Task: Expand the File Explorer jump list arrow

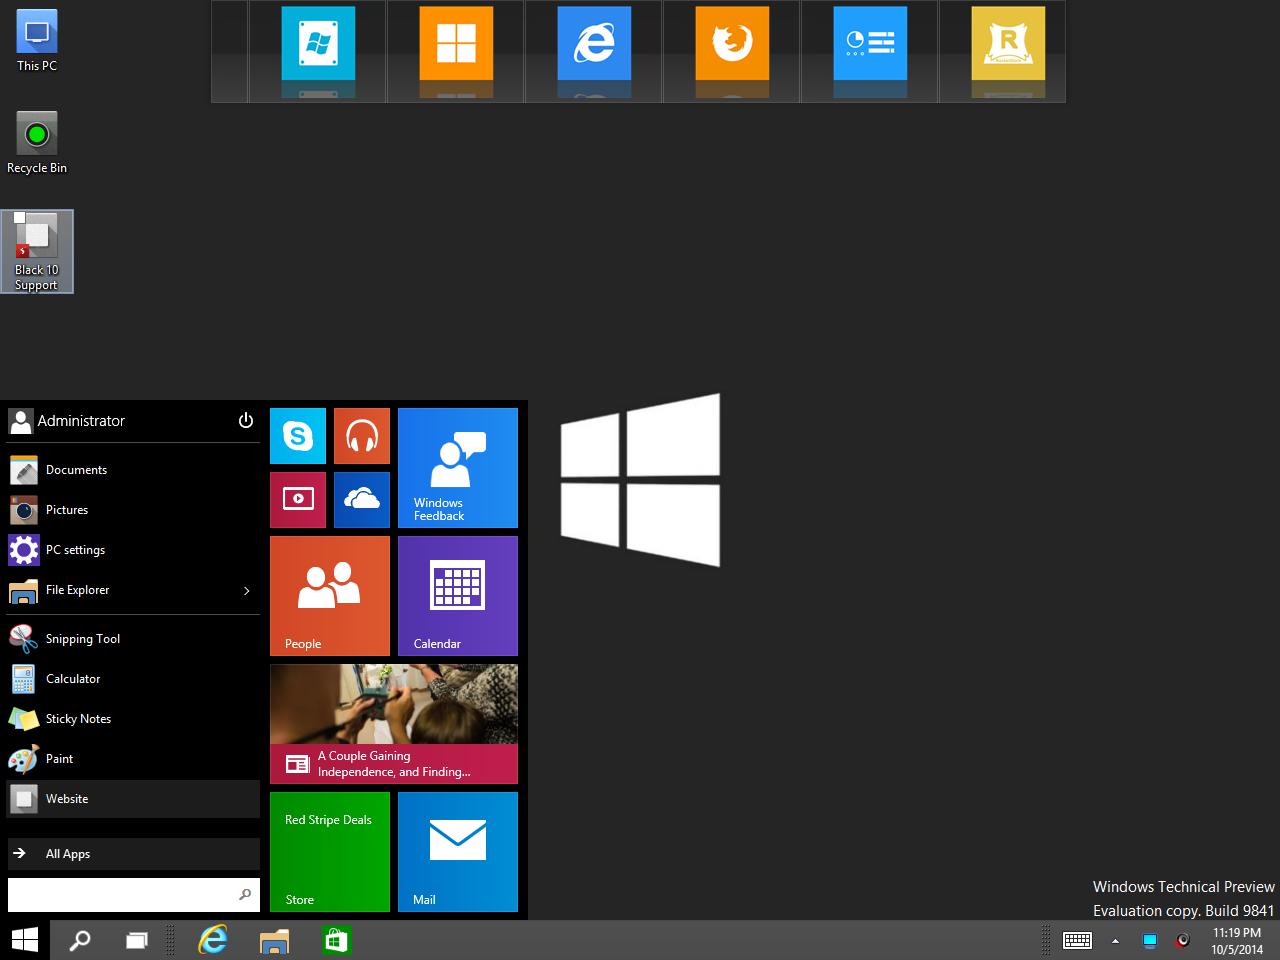Action: pyautogui.click(x=247, y=591)
